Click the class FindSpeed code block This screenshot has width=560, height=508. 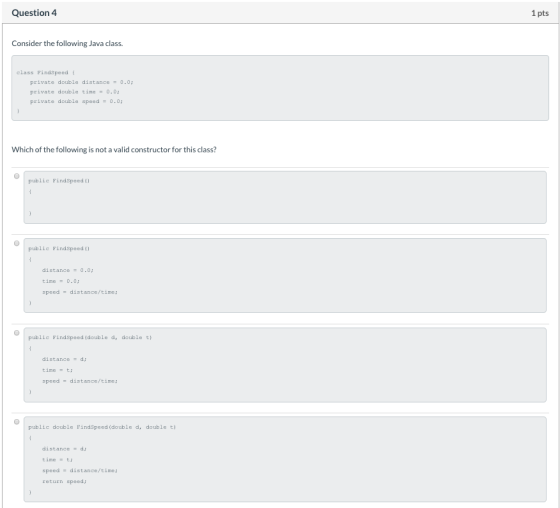click(280, 88)
